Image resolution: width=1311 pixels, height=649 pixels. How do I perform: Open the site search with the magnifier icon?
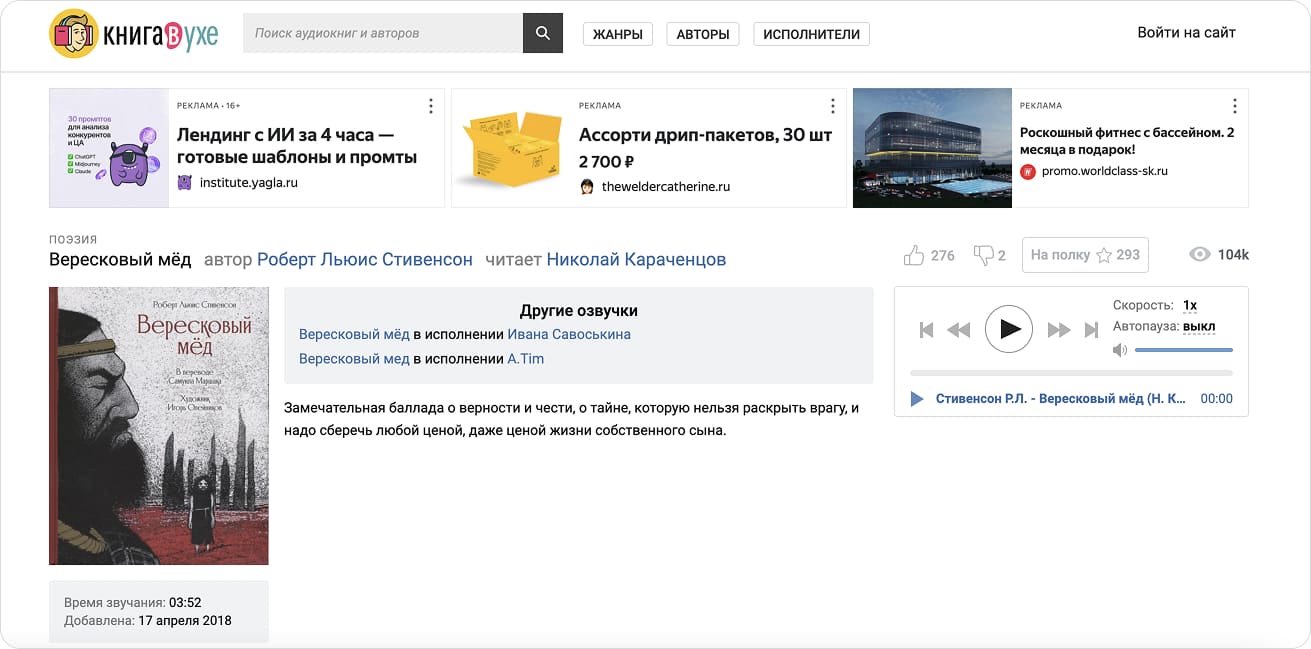pos(542,32)
